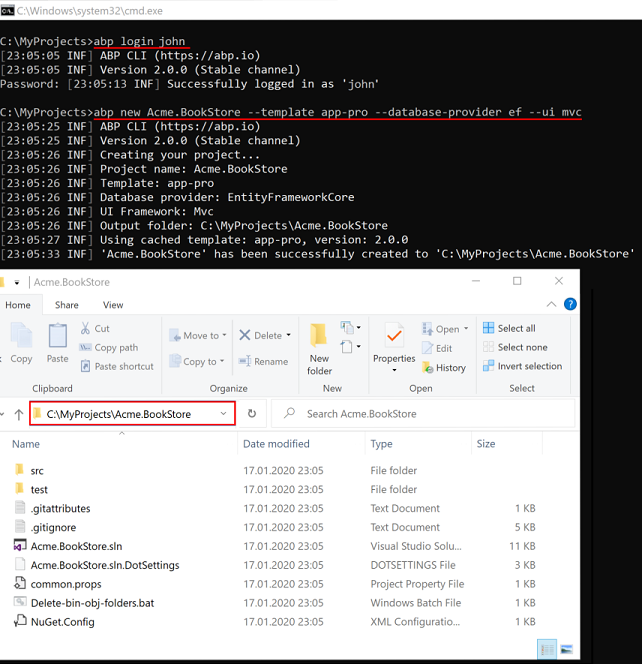Open quick access toolbar customize arrow

point(17,282)
